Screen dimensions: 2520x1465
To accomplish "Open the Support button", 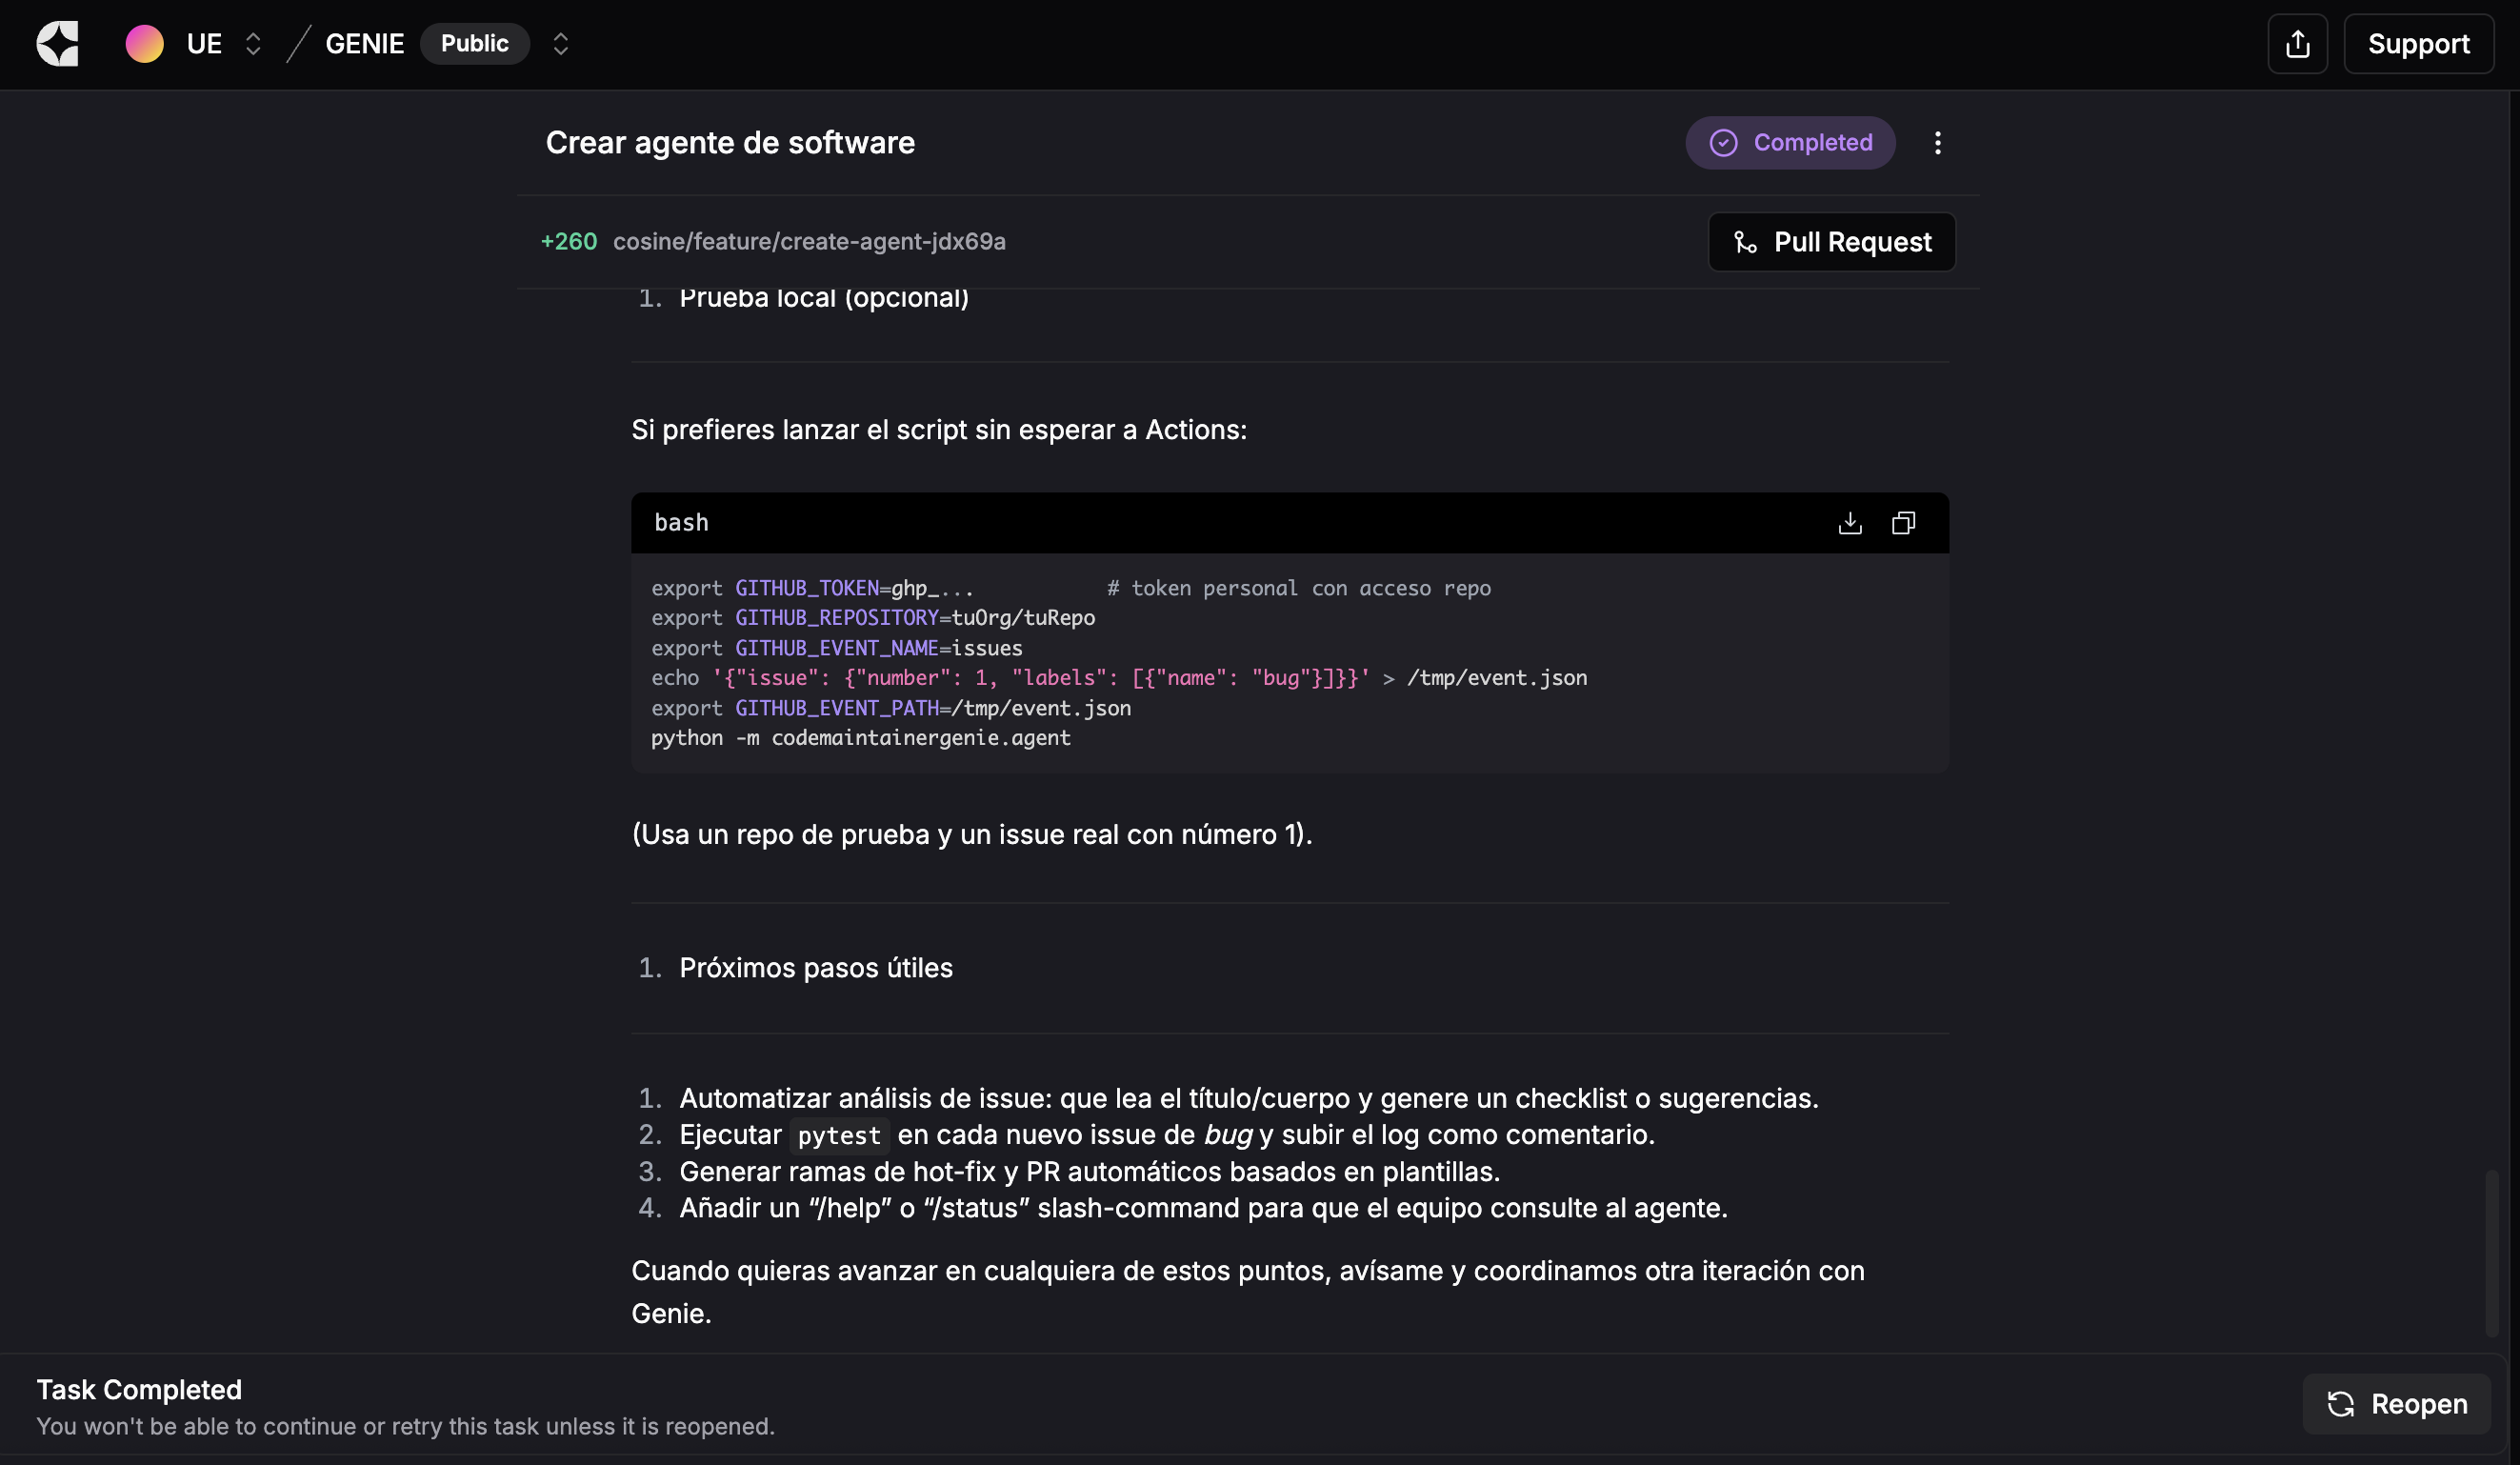I will coord(2418,44).
